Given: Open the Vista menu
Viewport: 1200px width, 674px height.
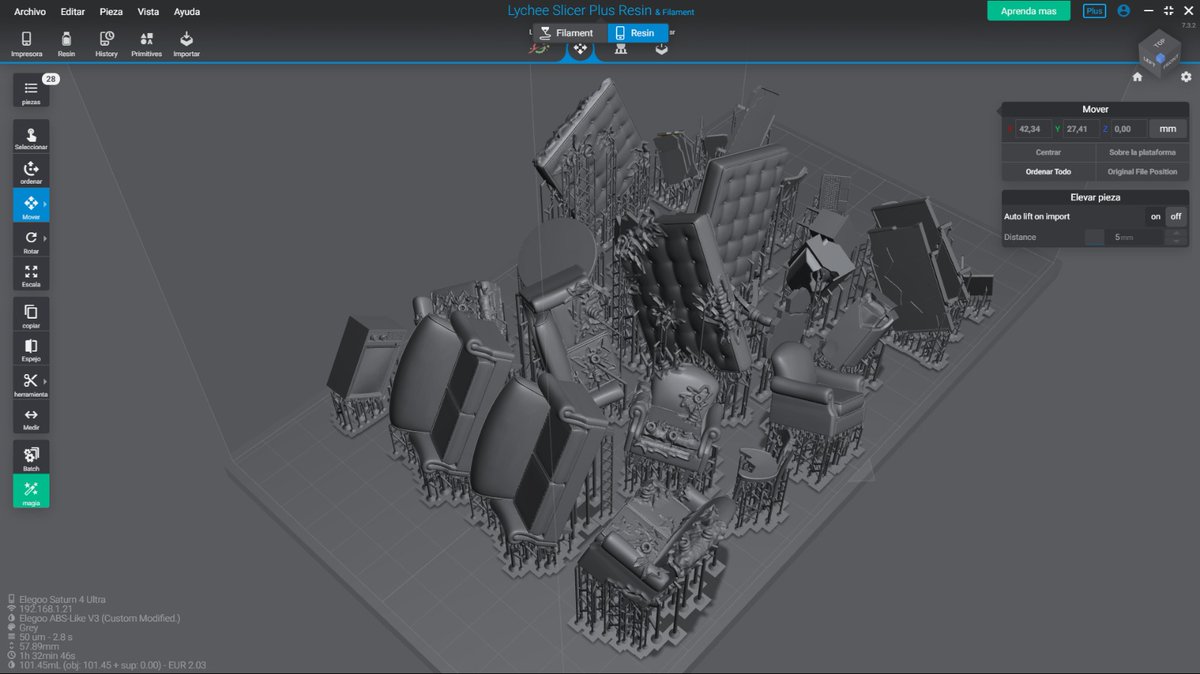Looking at the screenshot, I should [148, 12].
